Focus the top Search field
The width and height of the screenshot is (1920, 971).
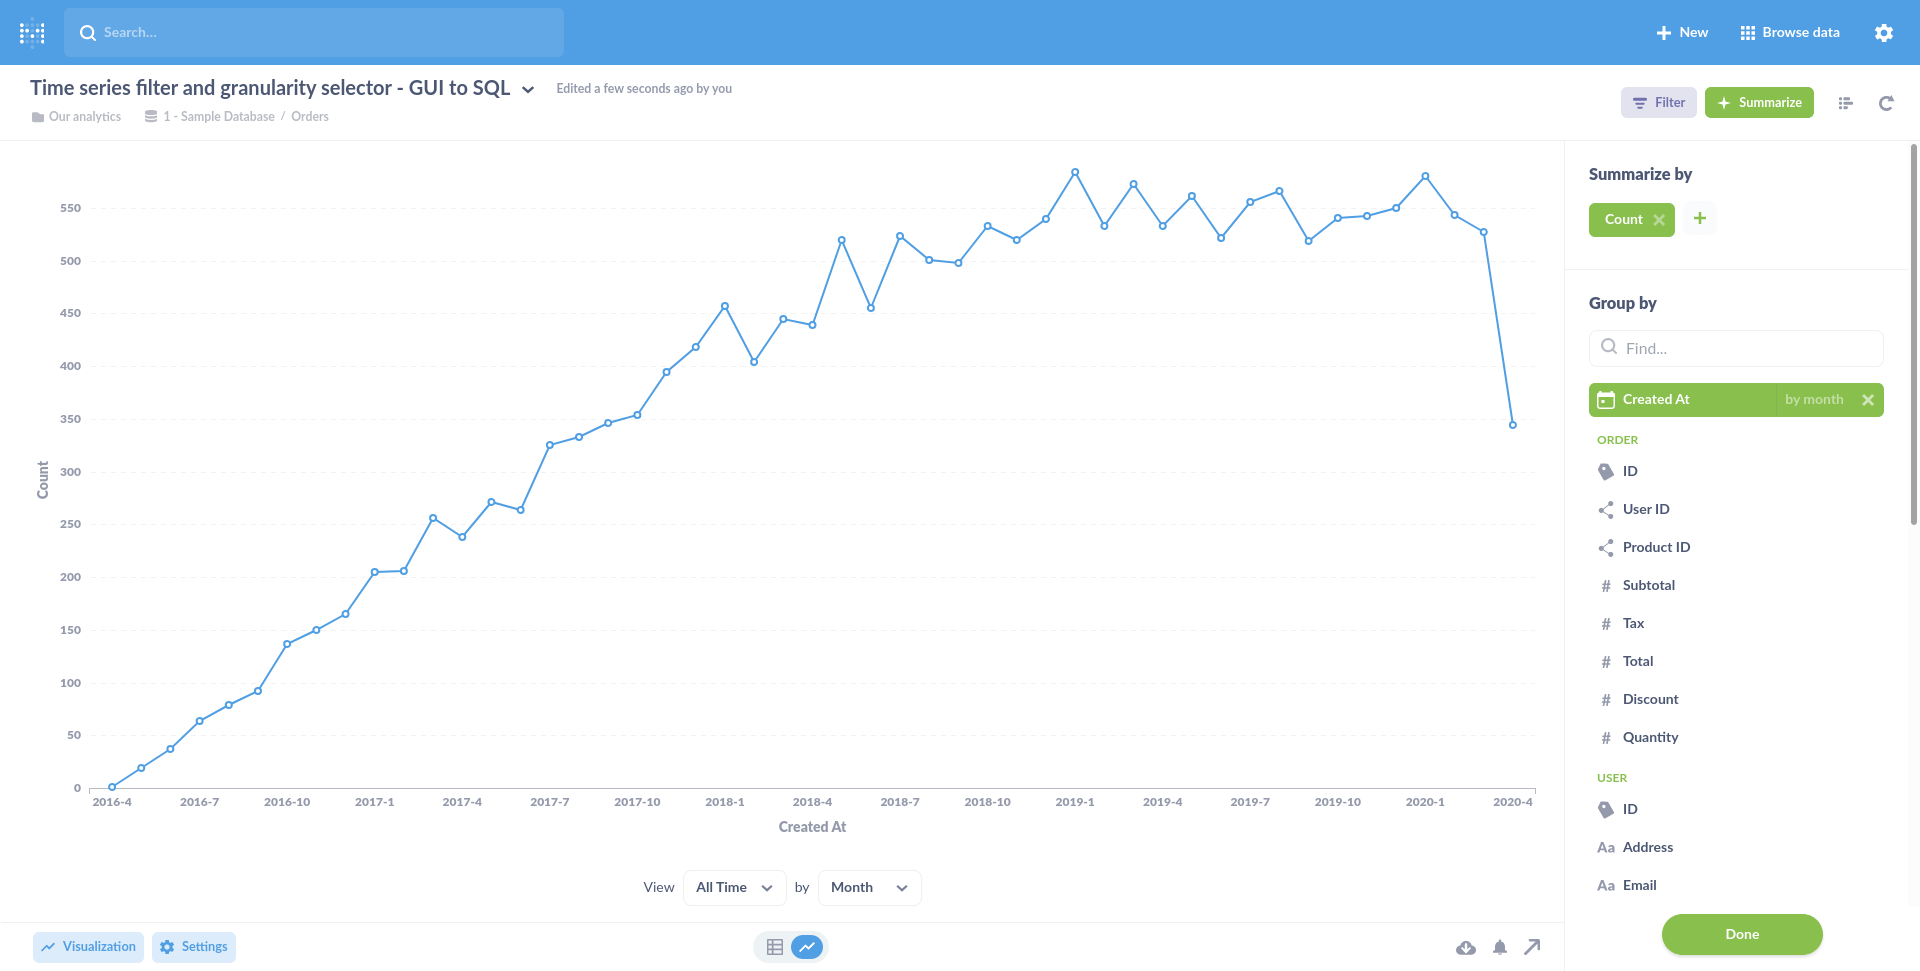click(314, 33)
